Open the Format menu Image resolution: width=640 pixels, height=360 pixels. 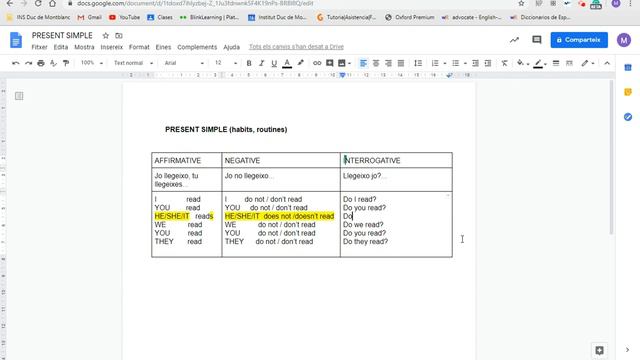[x=139, y=47]
